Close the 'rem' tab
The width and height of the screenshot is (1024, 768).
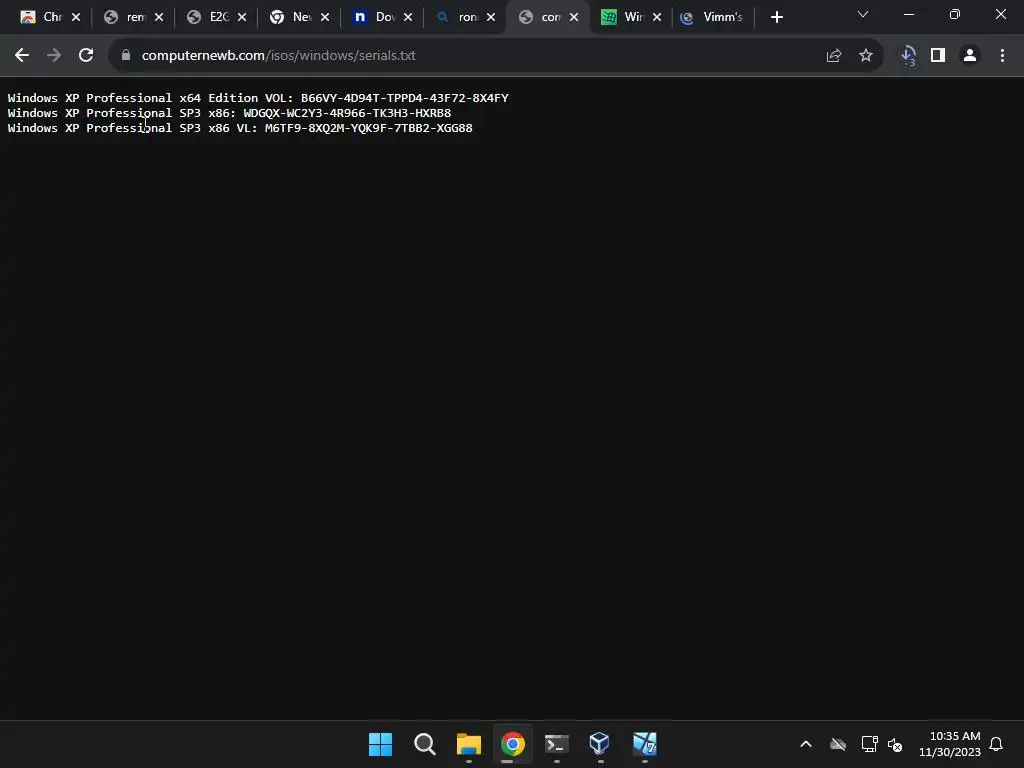pos(159,17)
